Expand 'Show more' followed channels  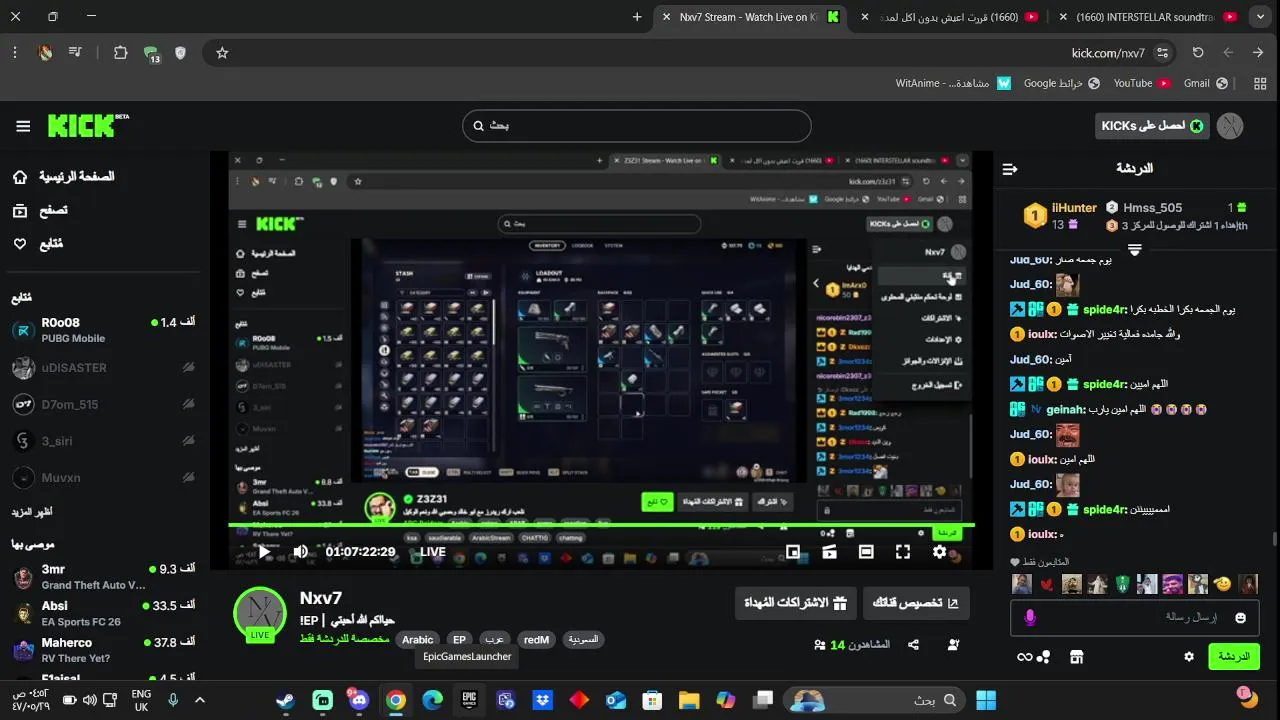[x=32, y=512]
